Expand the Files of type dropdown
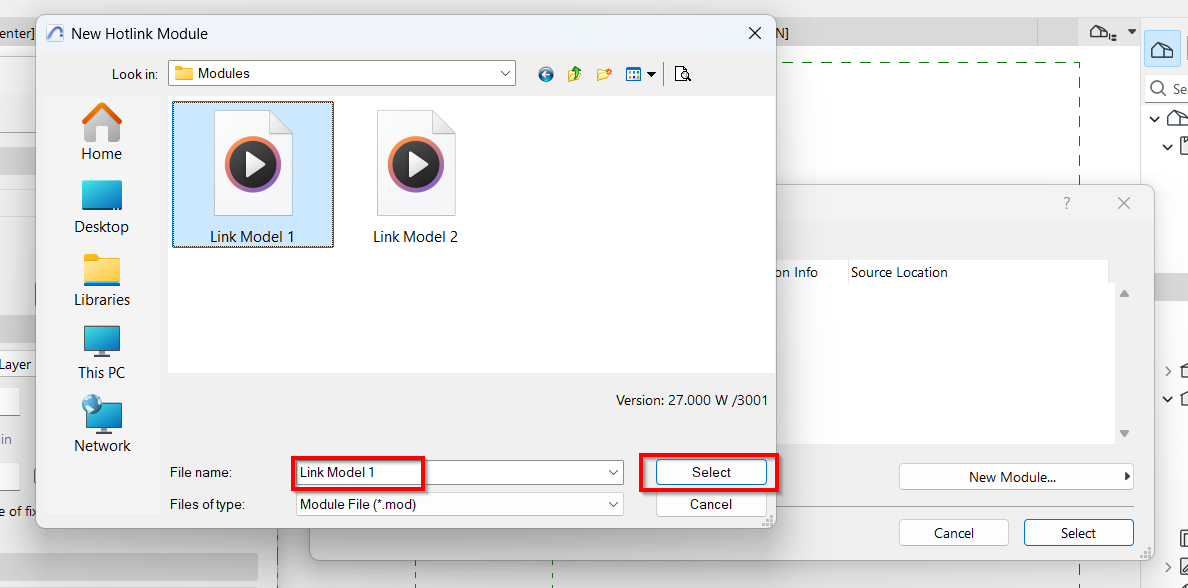 (613, 505)
